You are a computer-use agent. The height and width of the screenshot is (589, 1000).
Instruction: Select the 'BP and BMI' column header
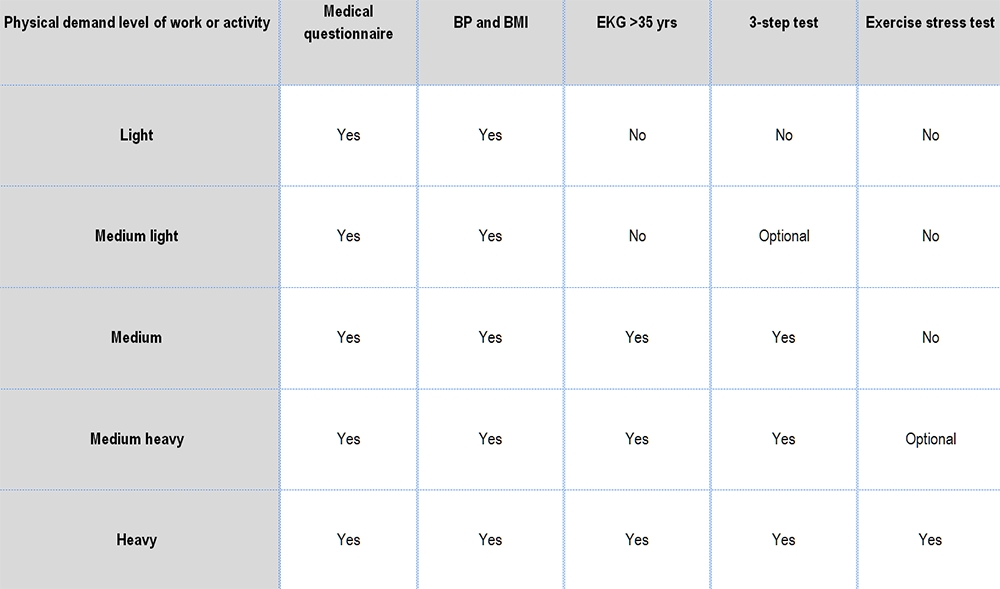click(490, 22)
